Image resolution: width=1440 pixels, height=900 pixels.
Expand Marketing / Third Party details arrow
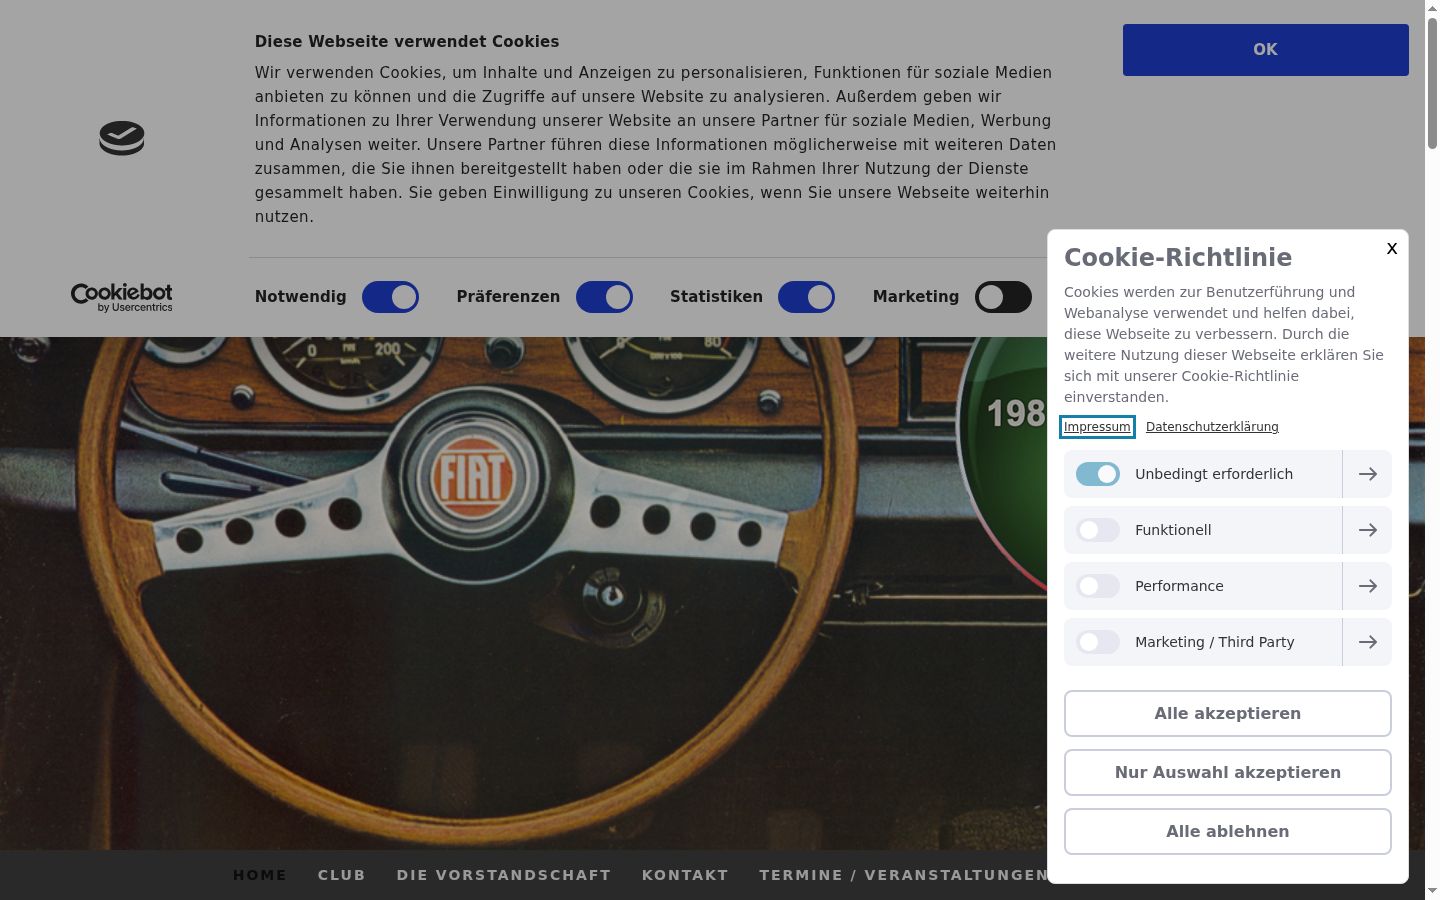[x=1367, y=642]
